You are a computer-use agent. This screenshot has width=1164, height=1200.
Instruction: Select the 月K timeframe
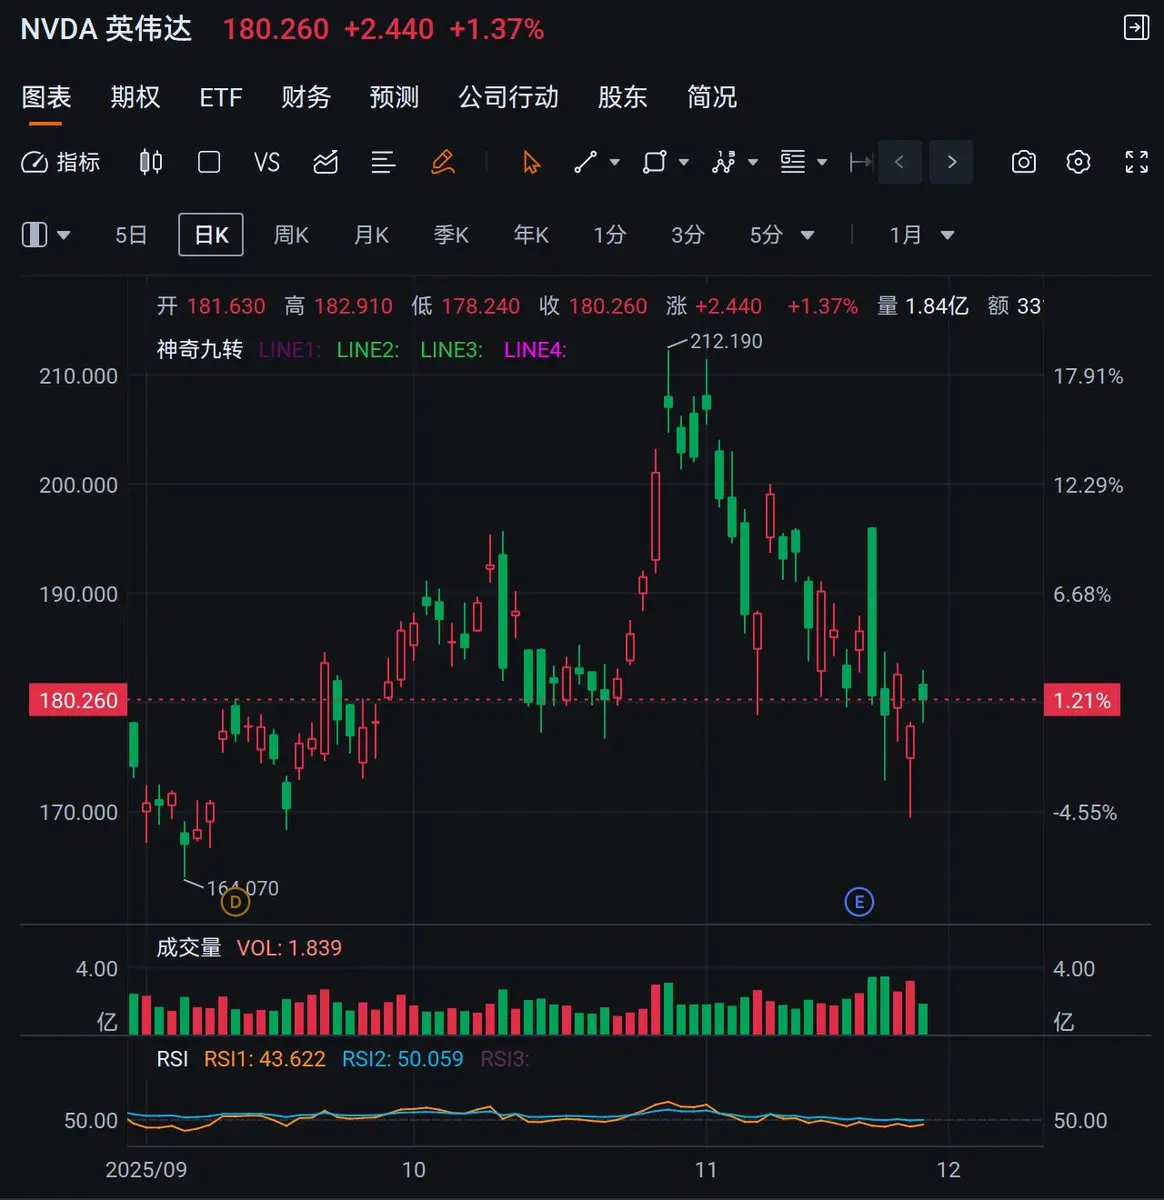371,235
